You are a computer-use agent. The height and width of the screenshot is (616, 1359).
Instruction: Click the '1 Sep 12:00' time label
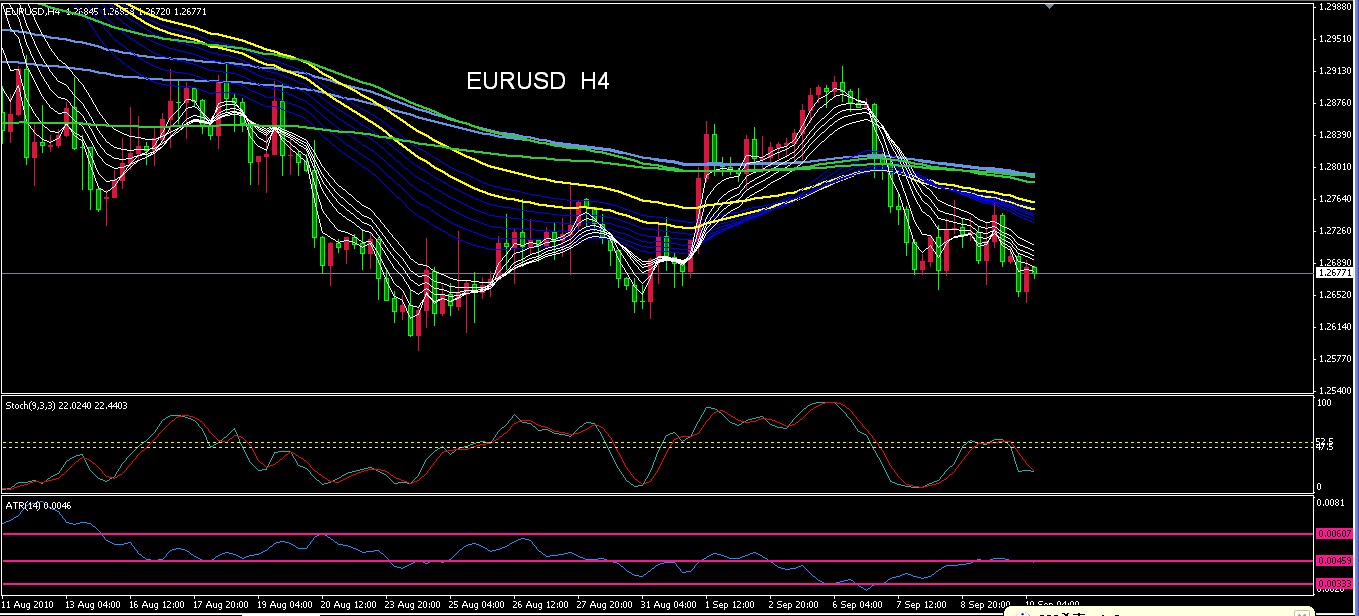click(732, 605)
